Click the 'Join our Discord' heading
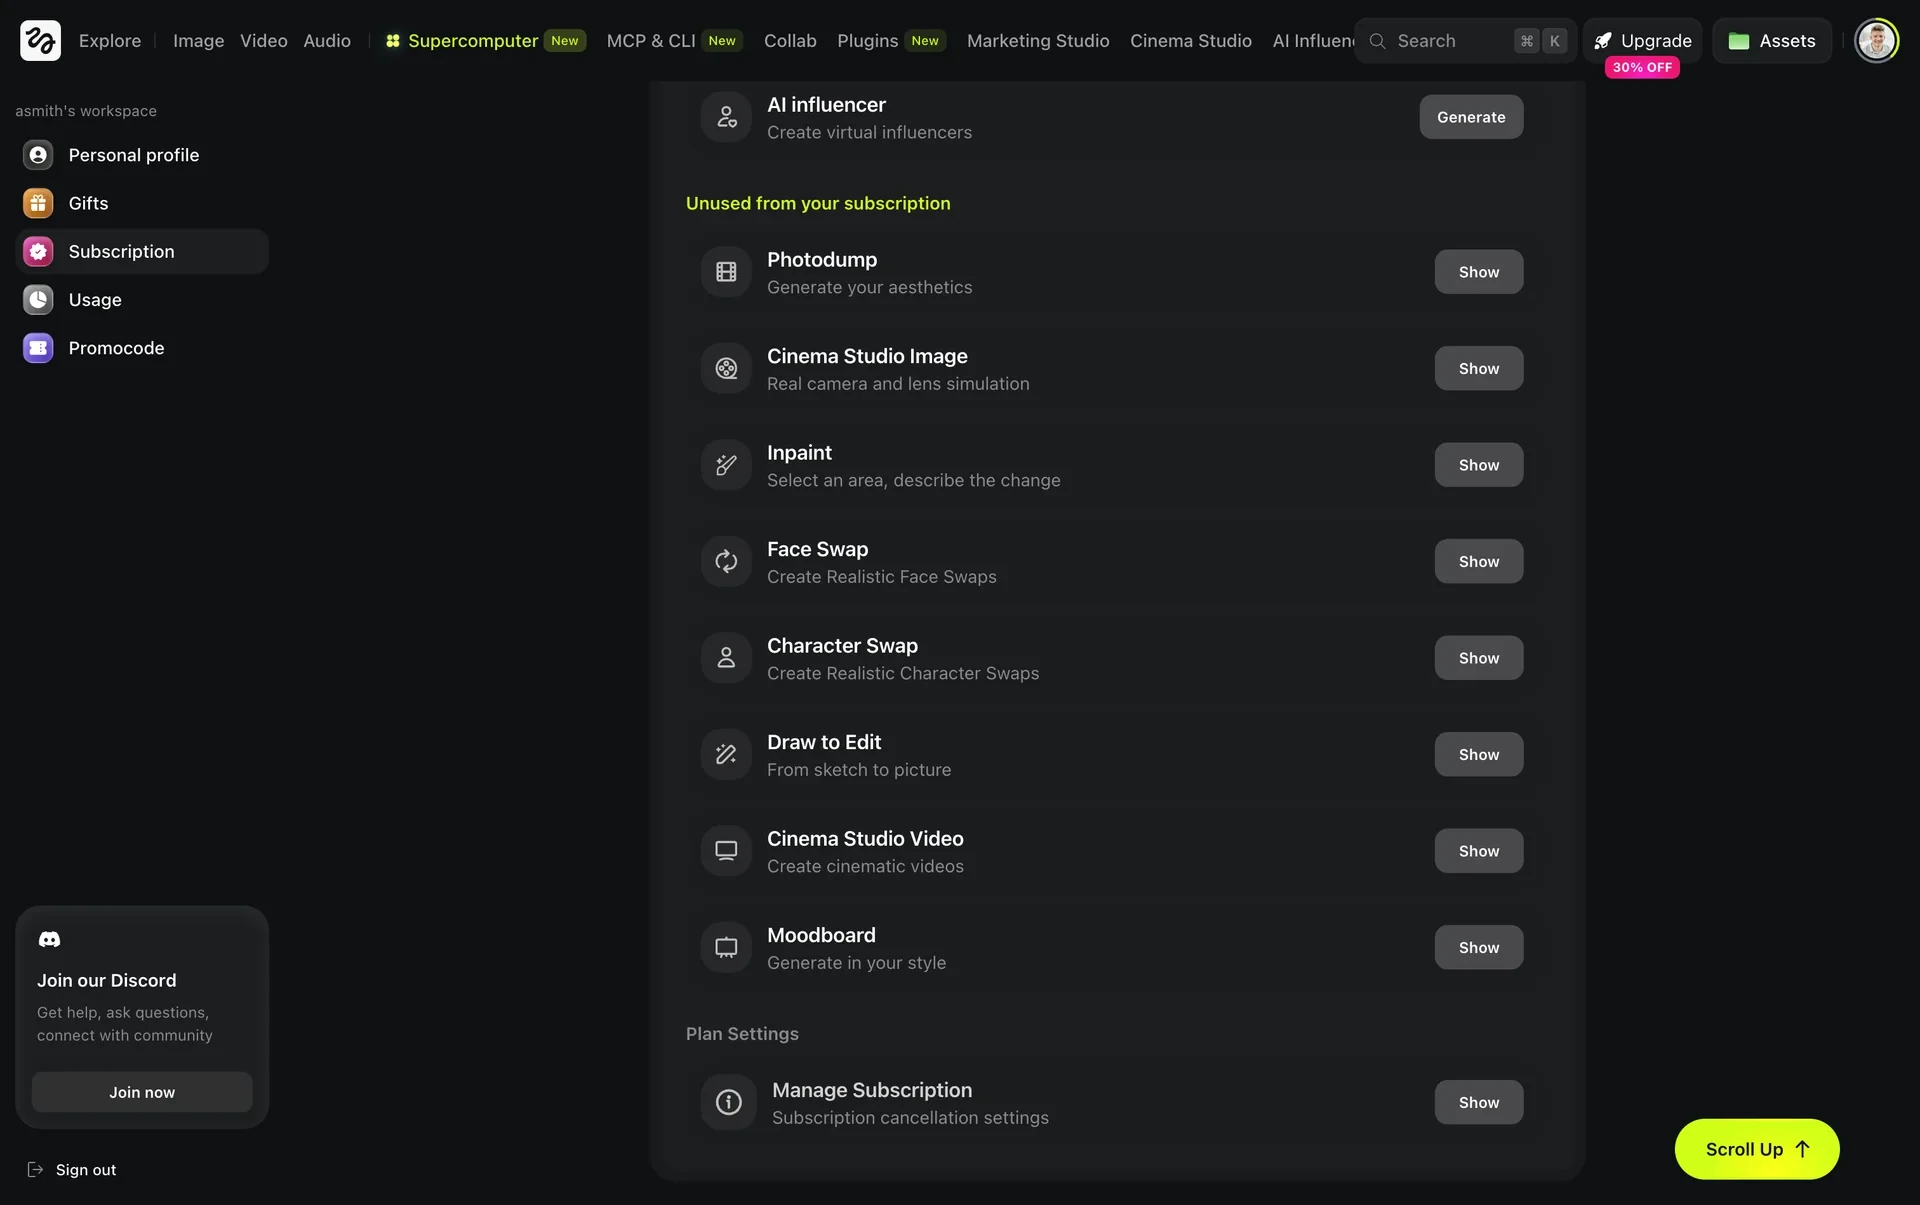 (107, 980)
